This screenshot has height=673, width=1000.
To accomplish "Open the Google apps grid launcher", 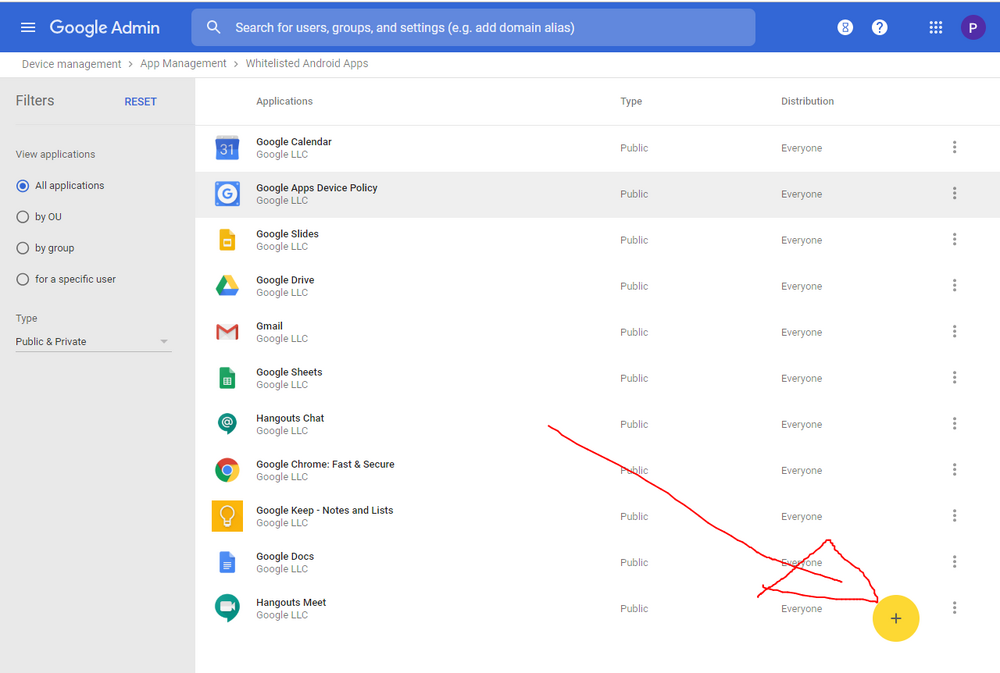I will click(x=936, y=27).
